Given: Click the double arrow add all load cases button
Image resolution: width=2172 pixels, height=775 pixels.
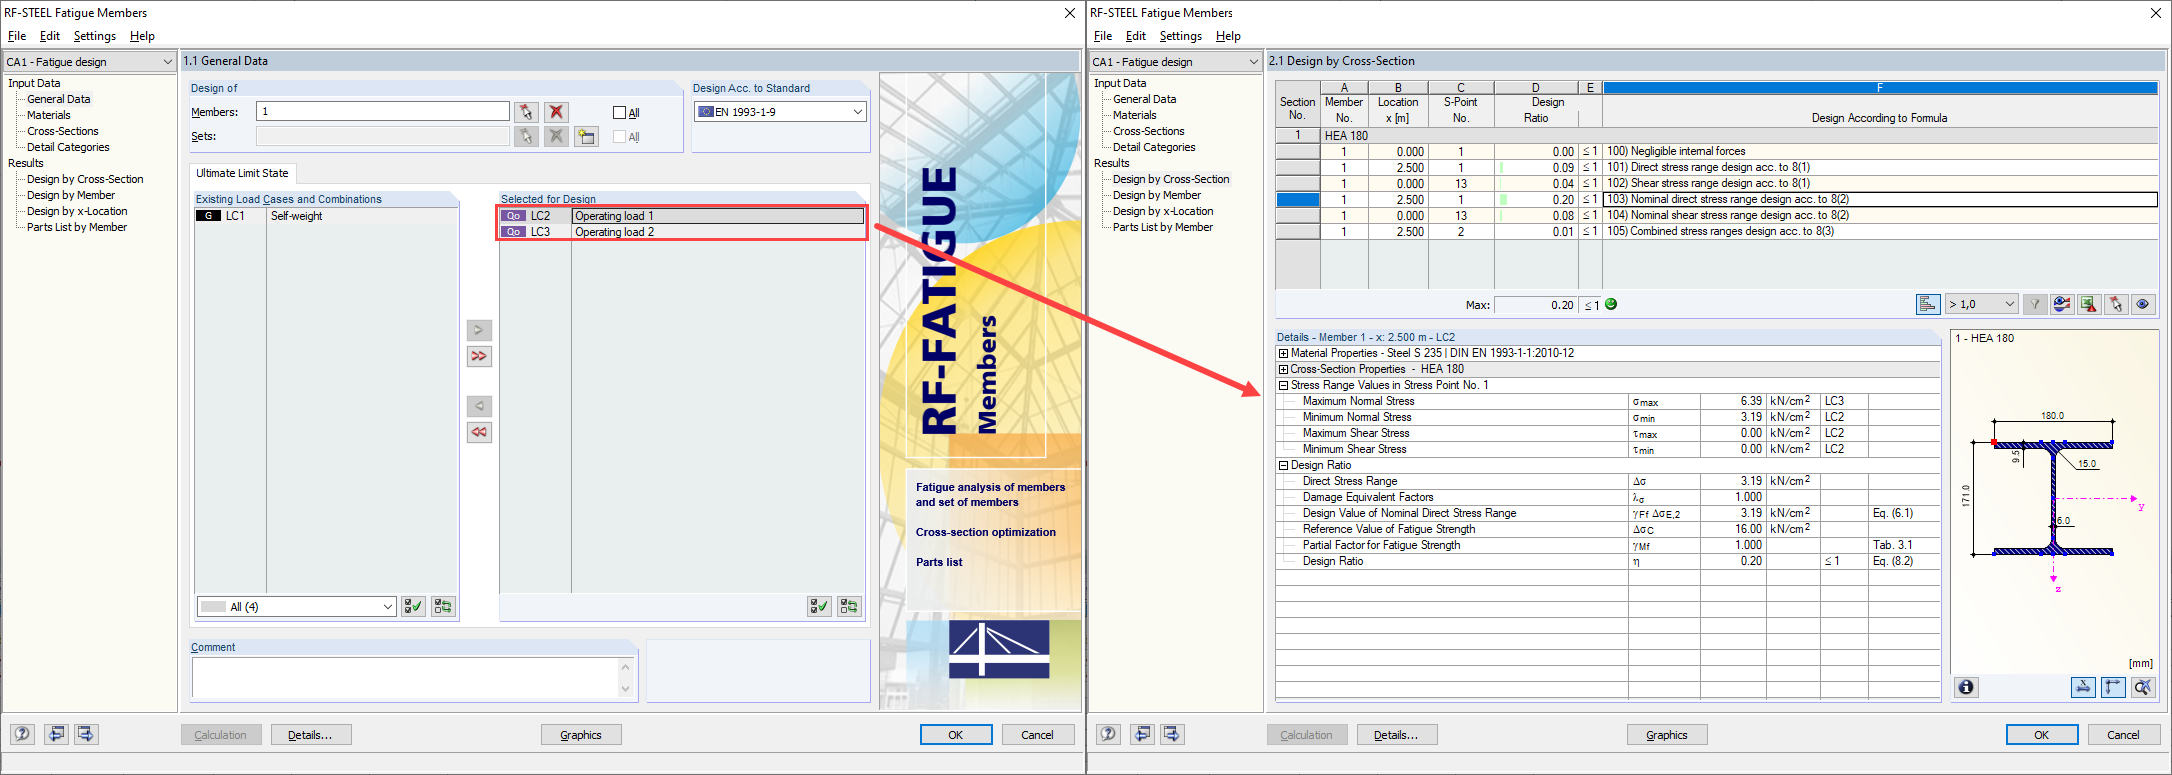Looking at the screenshot, I should pos(479,356).
